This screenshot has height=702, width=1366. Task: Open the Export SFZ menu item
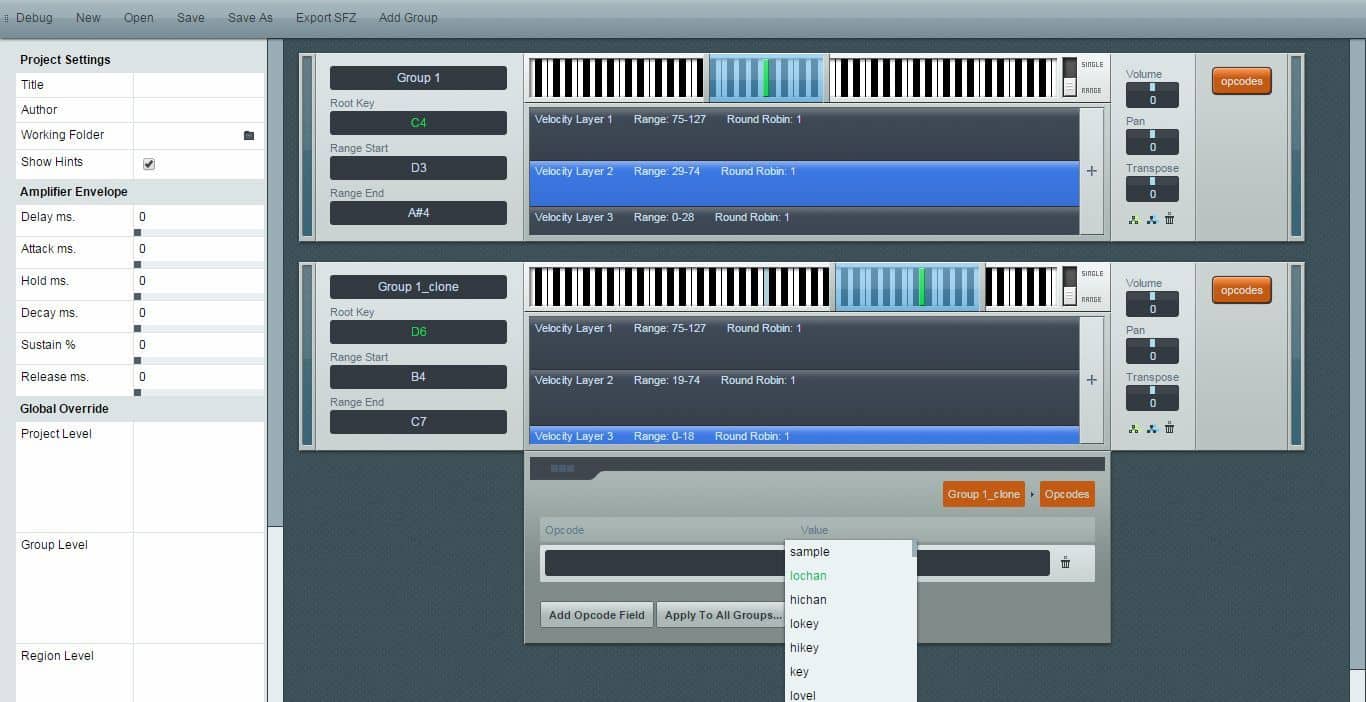[x=326, y=18]
